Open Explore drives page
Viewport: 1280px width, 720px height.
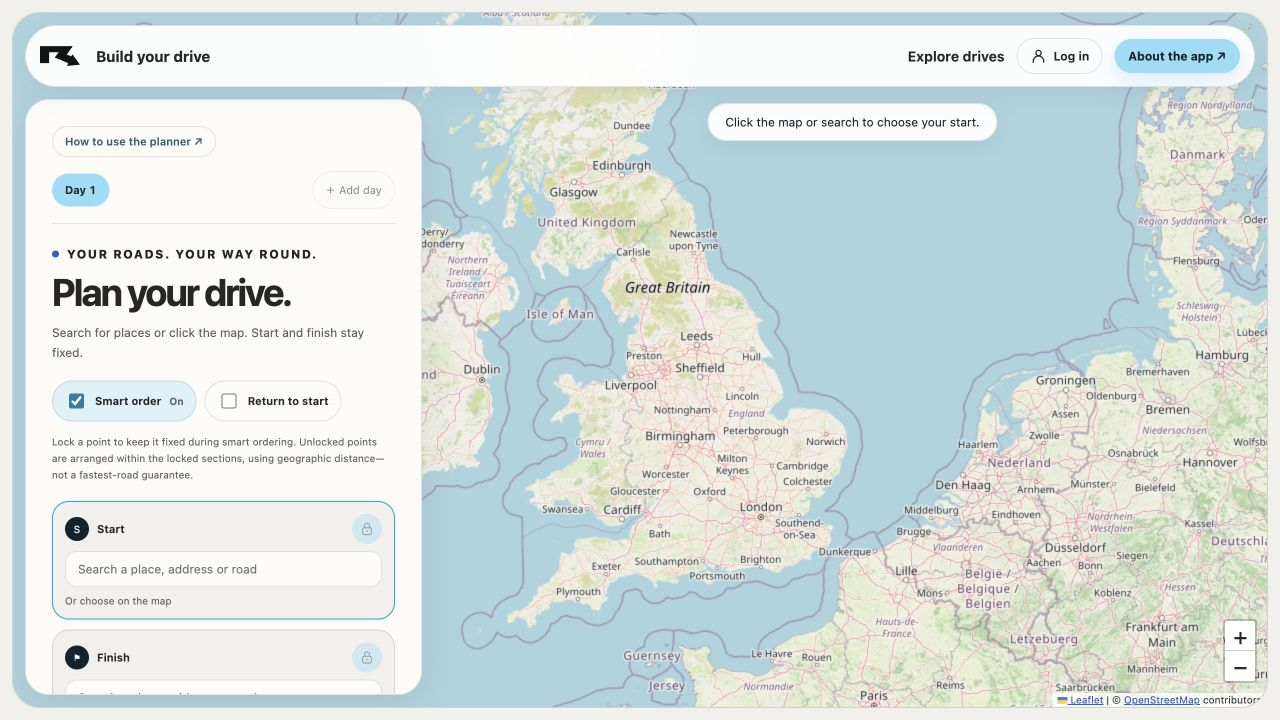(956, 56)
